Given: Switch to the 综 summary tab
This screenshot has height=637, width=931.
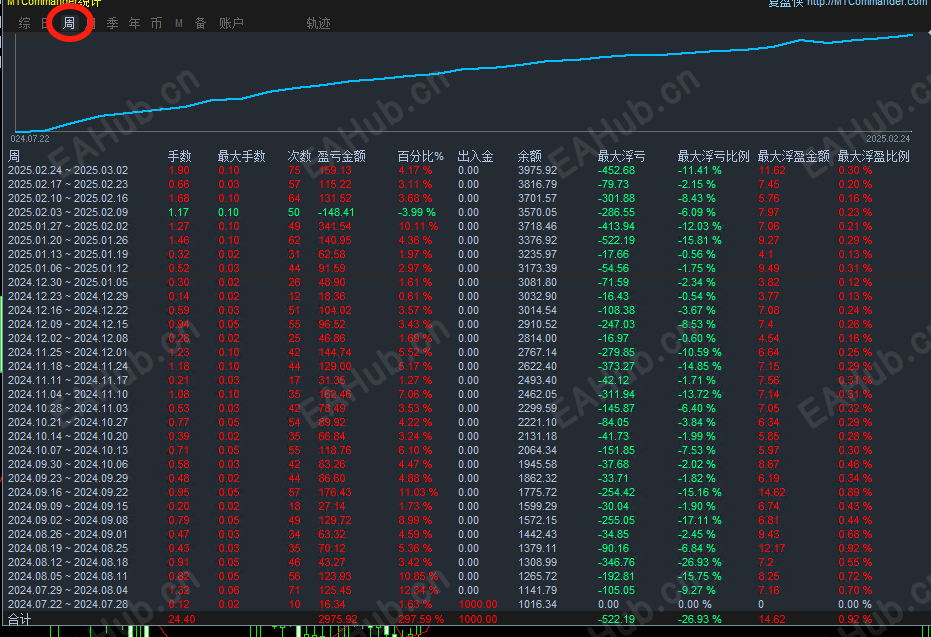Looking at the screenshot, I should (x=24, y=23).
